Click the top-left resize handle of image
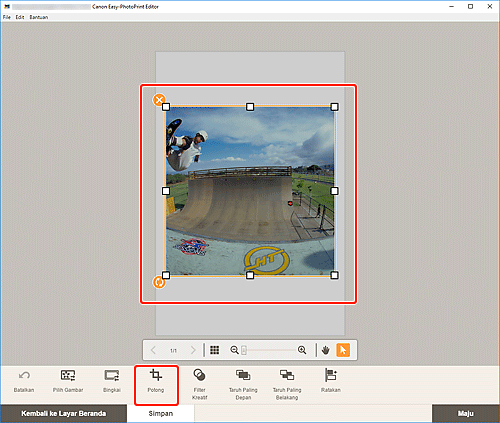This screenshot has width=500, height=423. coord(166,107)
